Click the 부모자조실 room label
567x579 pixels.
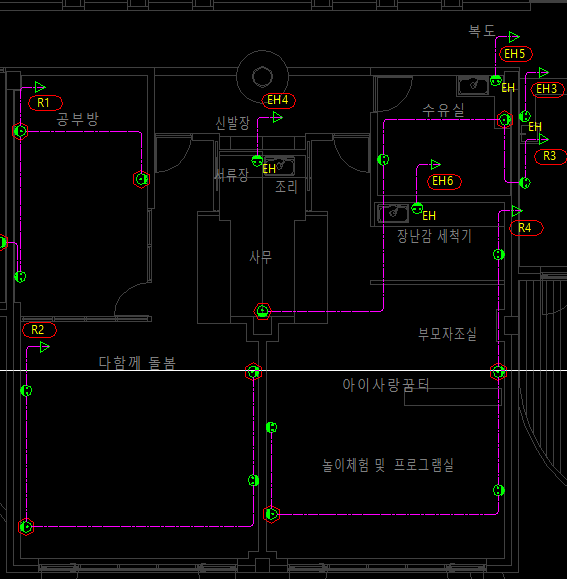click(x=447, y=334)
